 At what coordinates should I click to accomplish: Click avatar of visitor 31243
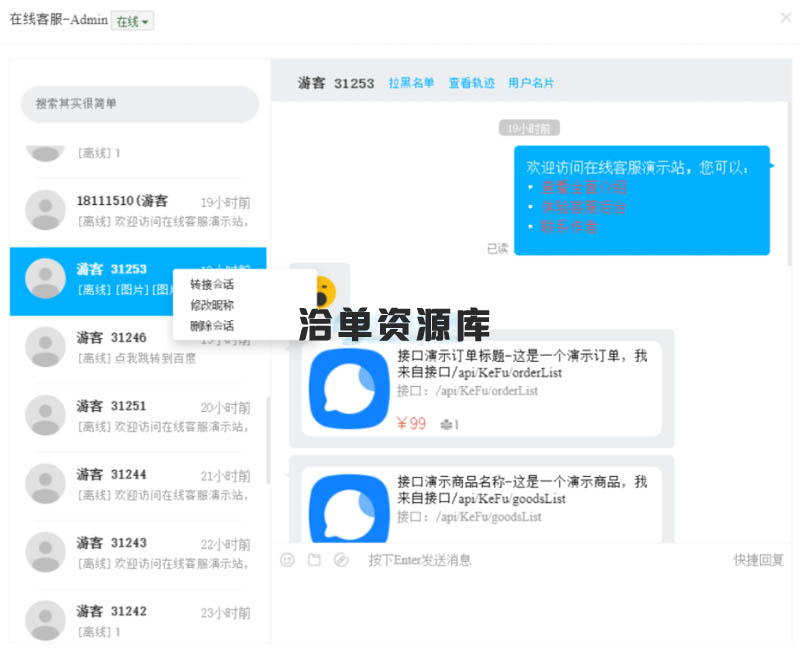[45, 552]
